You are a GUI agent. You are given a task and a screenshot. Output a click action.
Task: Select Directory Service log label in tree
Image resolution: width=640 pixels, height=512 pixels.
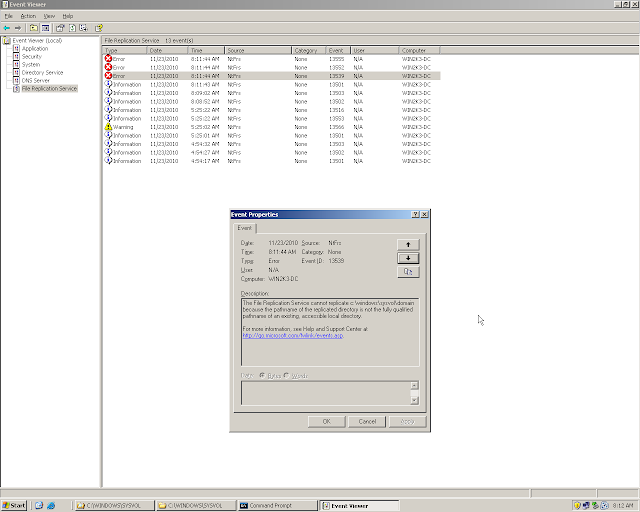coord(42,72)
